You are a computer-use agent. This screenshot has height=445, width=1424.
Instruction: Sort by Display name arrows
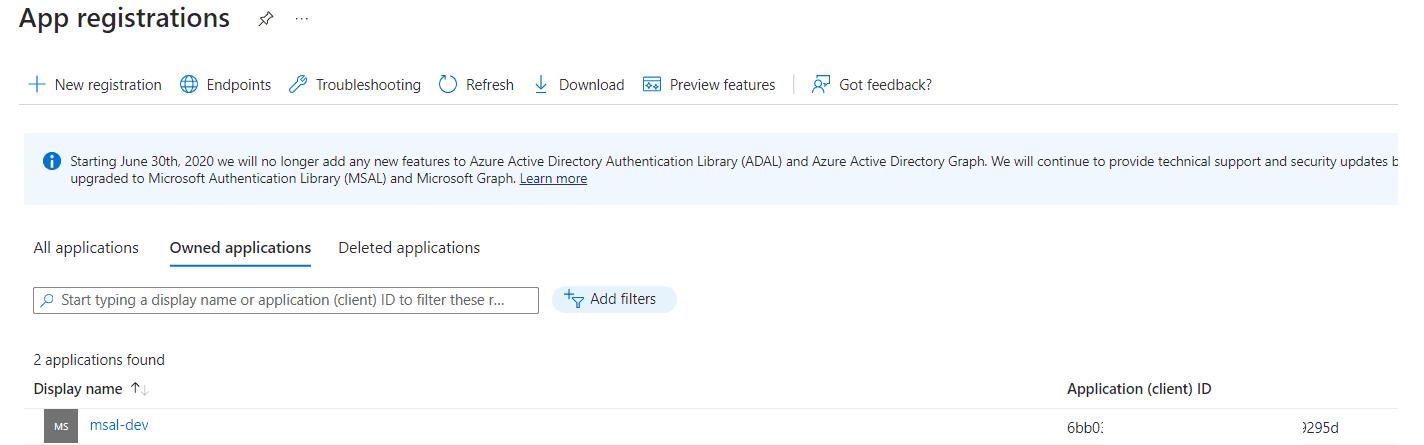[139, 389]
